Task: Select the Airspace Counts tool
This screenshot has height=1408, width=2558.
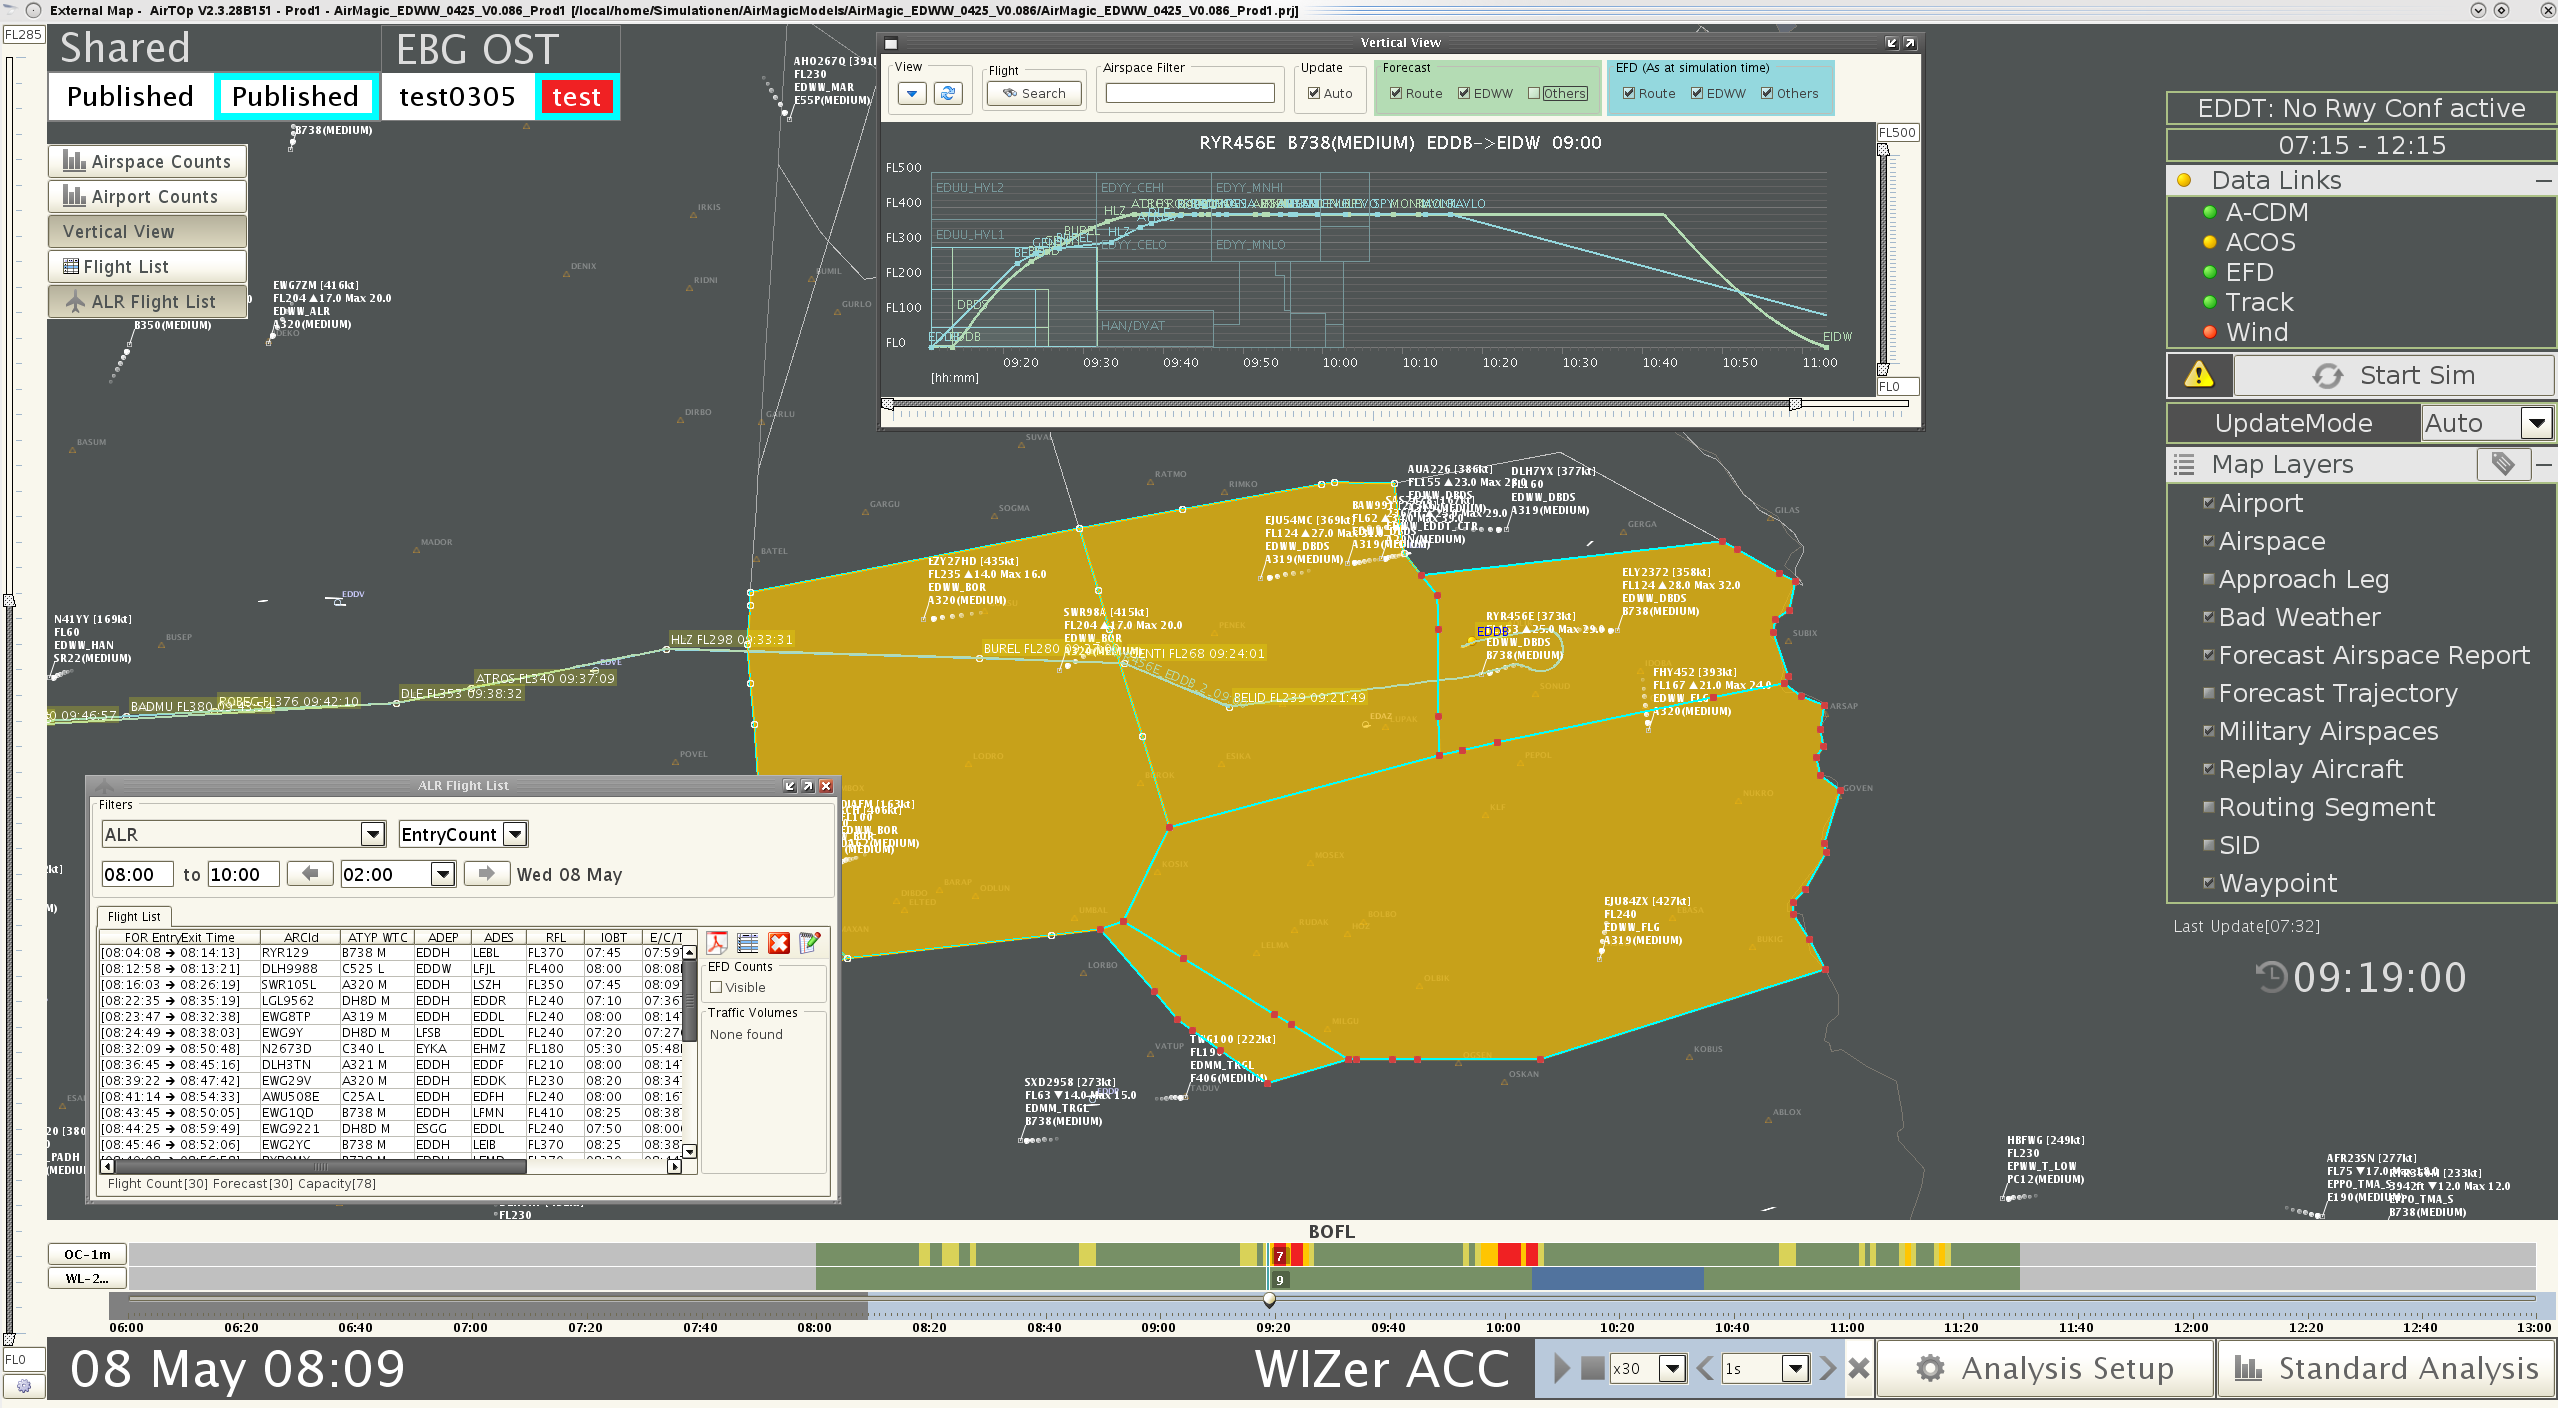Action: [146, 161]
